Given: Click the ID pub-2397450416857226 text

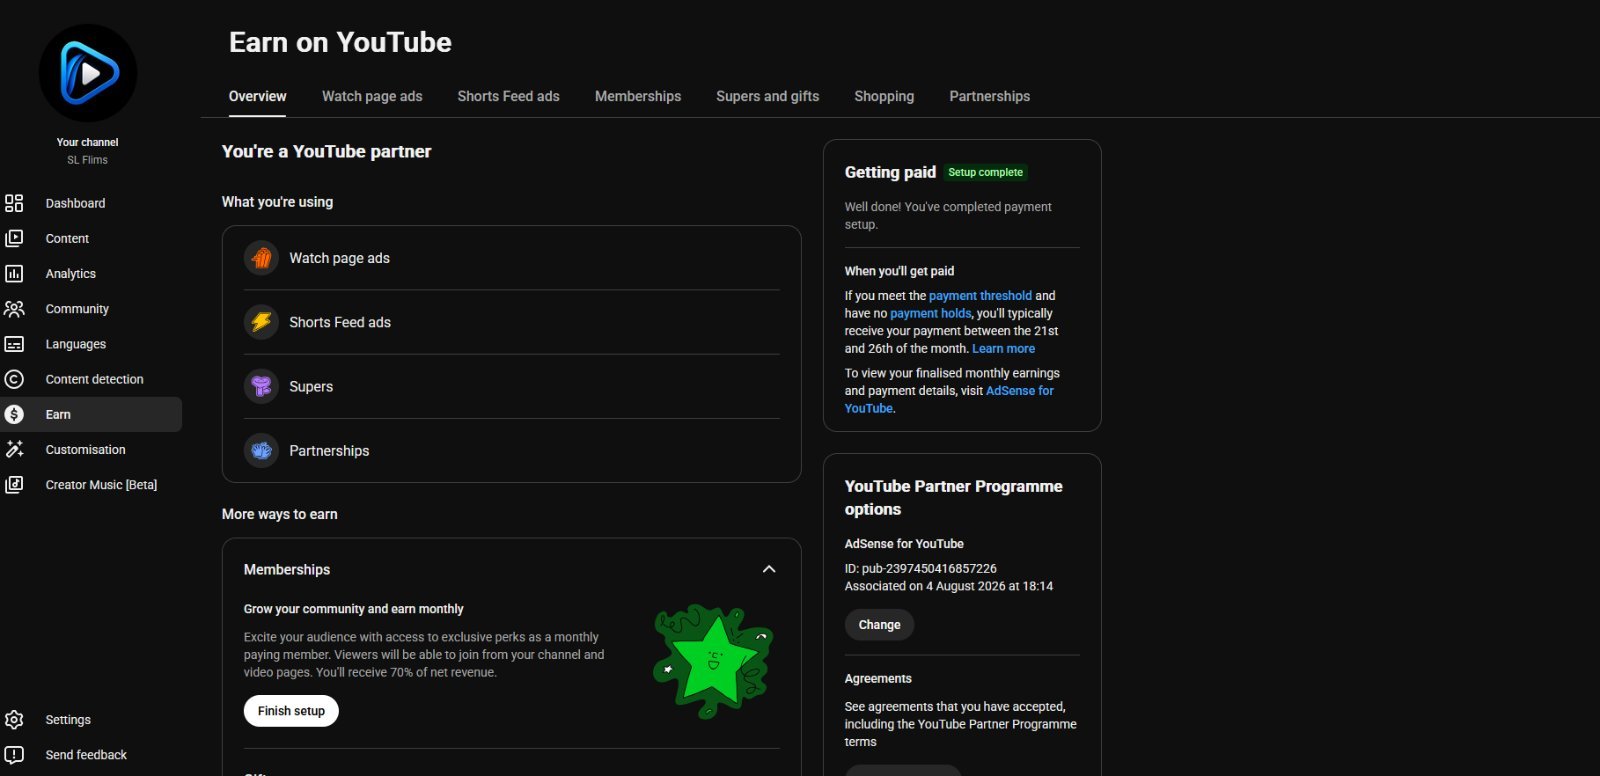Looking at the screenshot, I should [920, 568].
